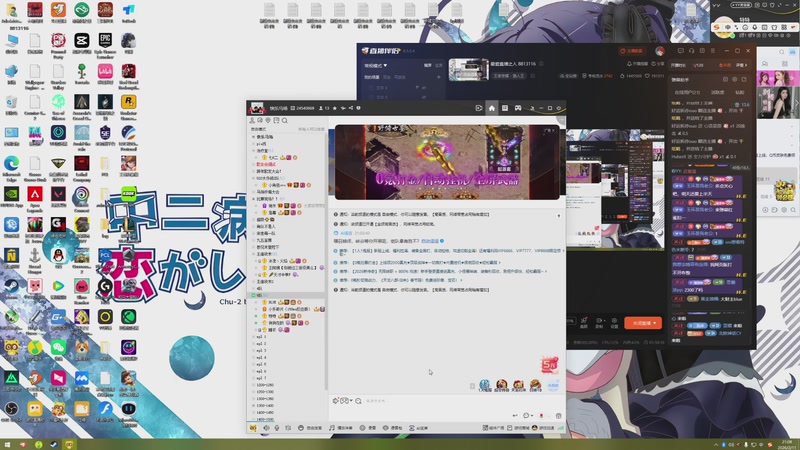Open the 常规模式 dropdown in 直播伴侣
This screenshot has width=800, height=450.
click(x=376, y=65)
